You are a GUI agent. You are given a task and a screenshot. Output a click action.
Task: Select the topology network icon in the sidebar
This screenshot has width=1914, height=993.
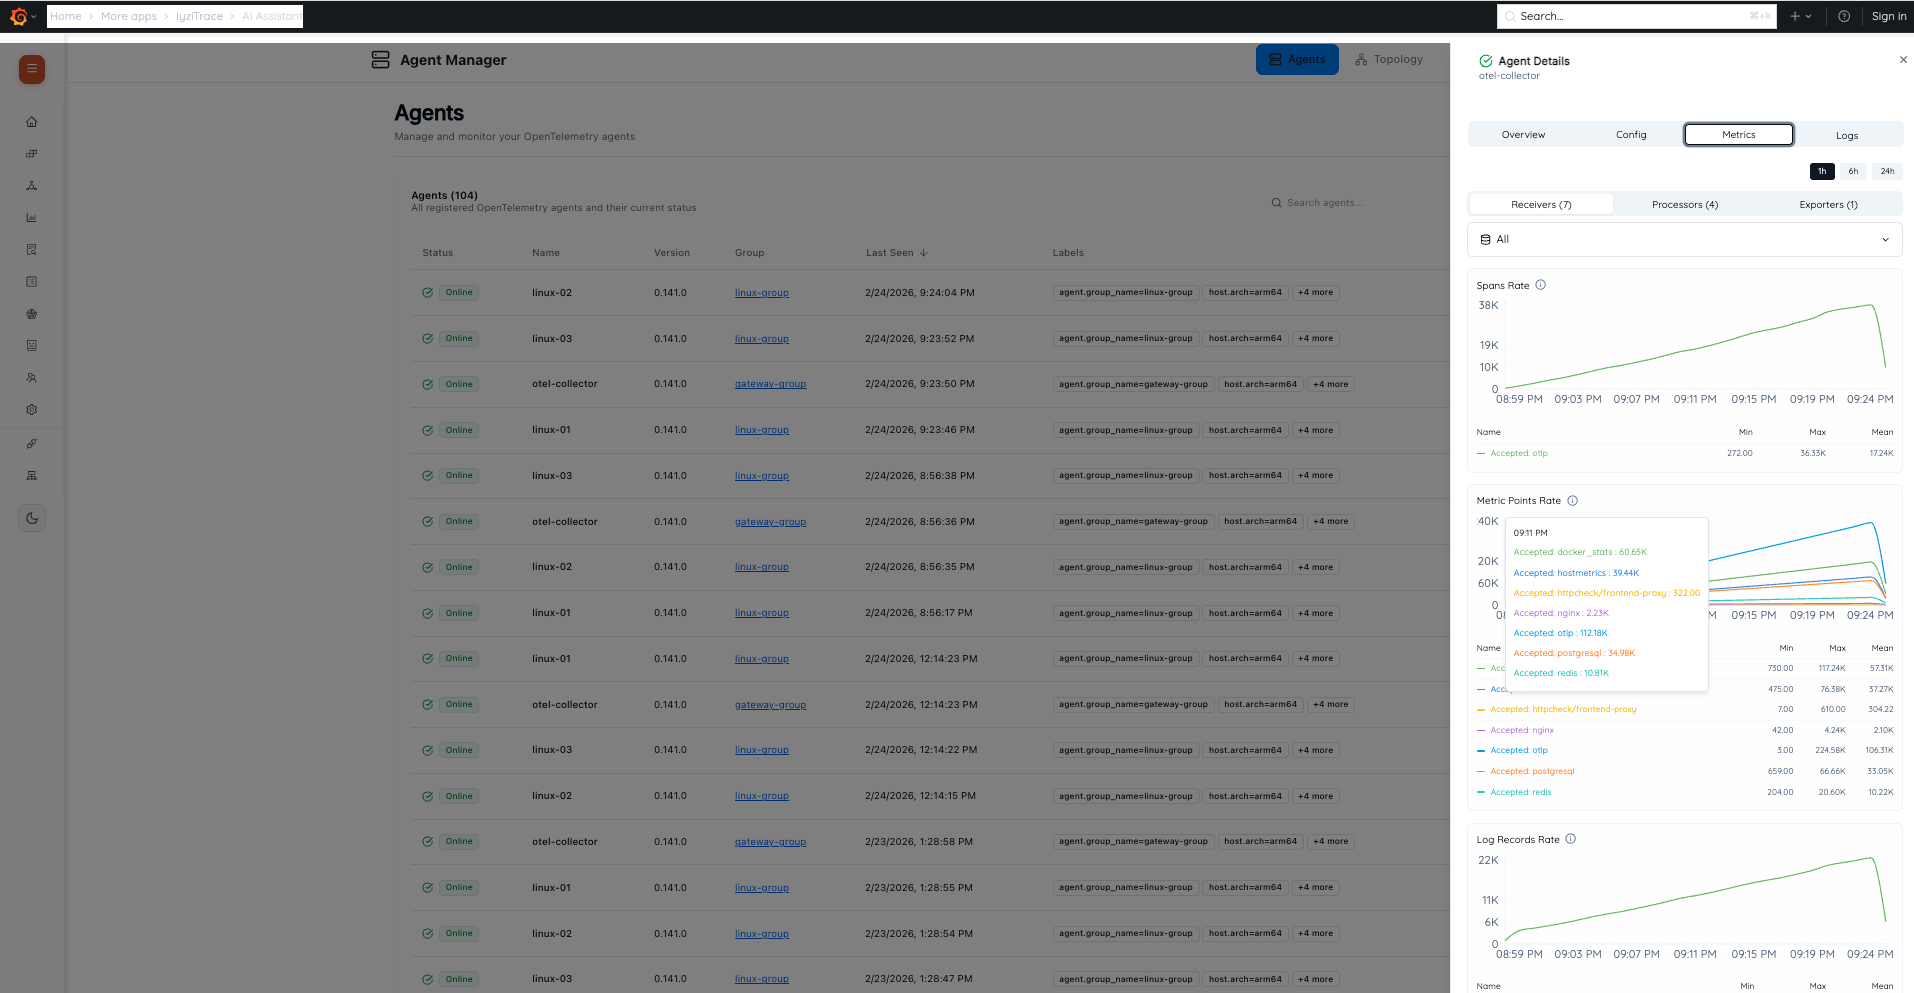31,186
